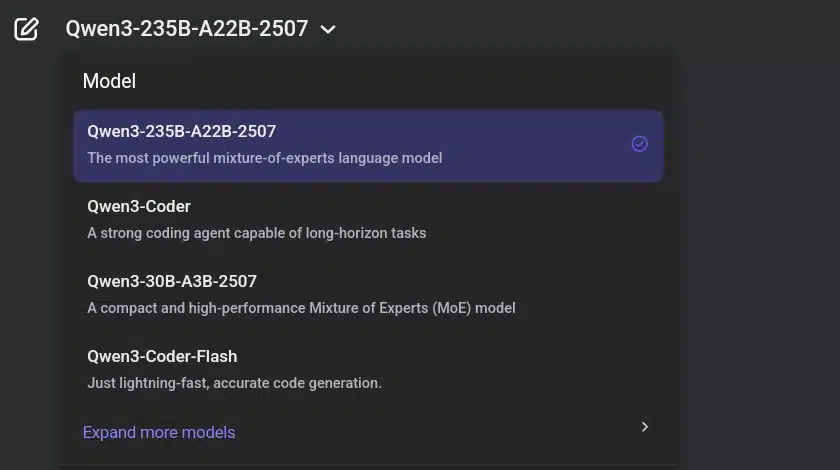
Task: Pick the Qwen3-Coder-Flash model
Action: [x=369, y=370]
